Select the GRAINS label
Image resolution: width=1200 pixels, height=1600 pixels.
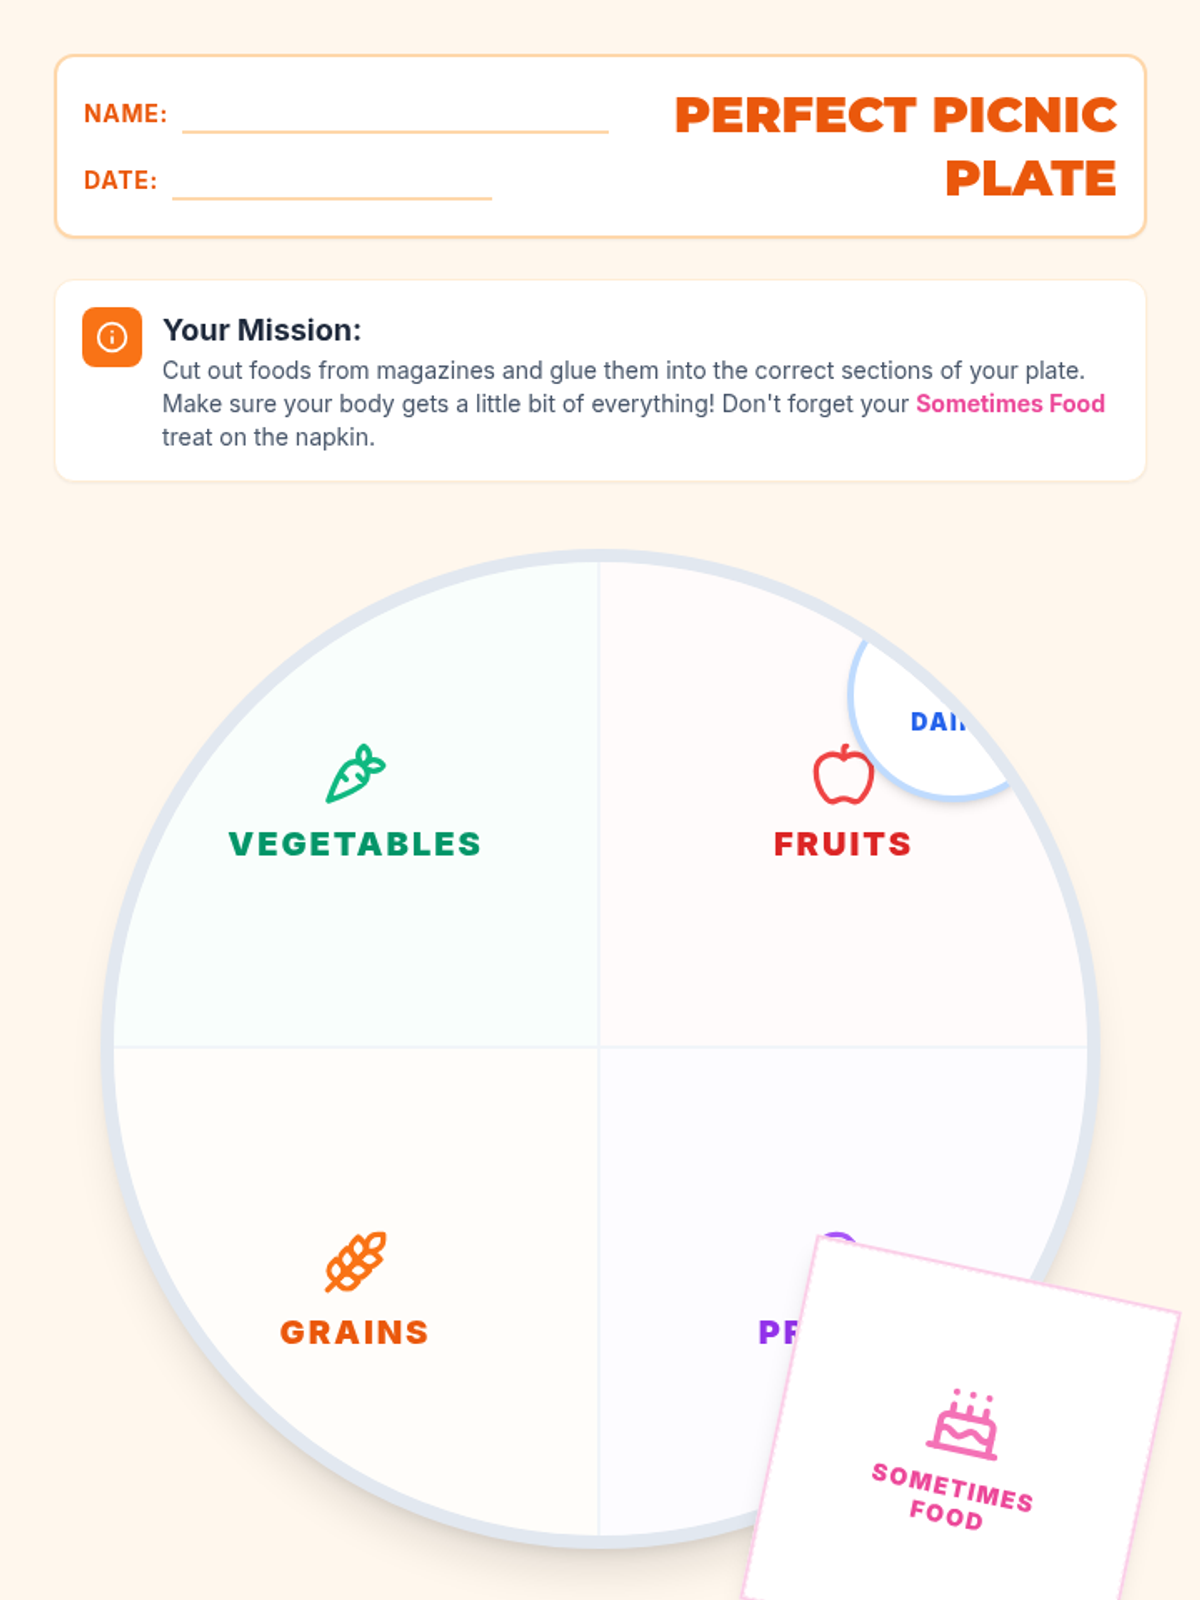(x=355, y=1332)
